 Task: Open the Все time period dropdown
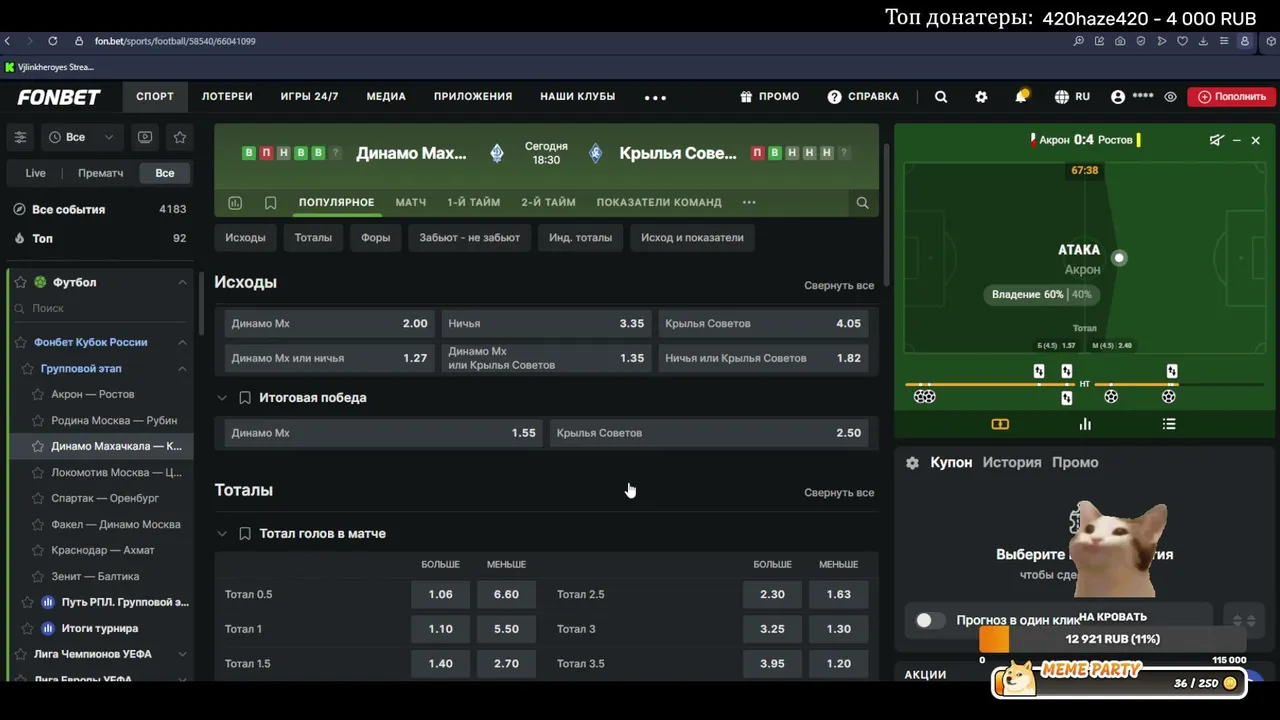pyautogui.click(x=81, y=137)
